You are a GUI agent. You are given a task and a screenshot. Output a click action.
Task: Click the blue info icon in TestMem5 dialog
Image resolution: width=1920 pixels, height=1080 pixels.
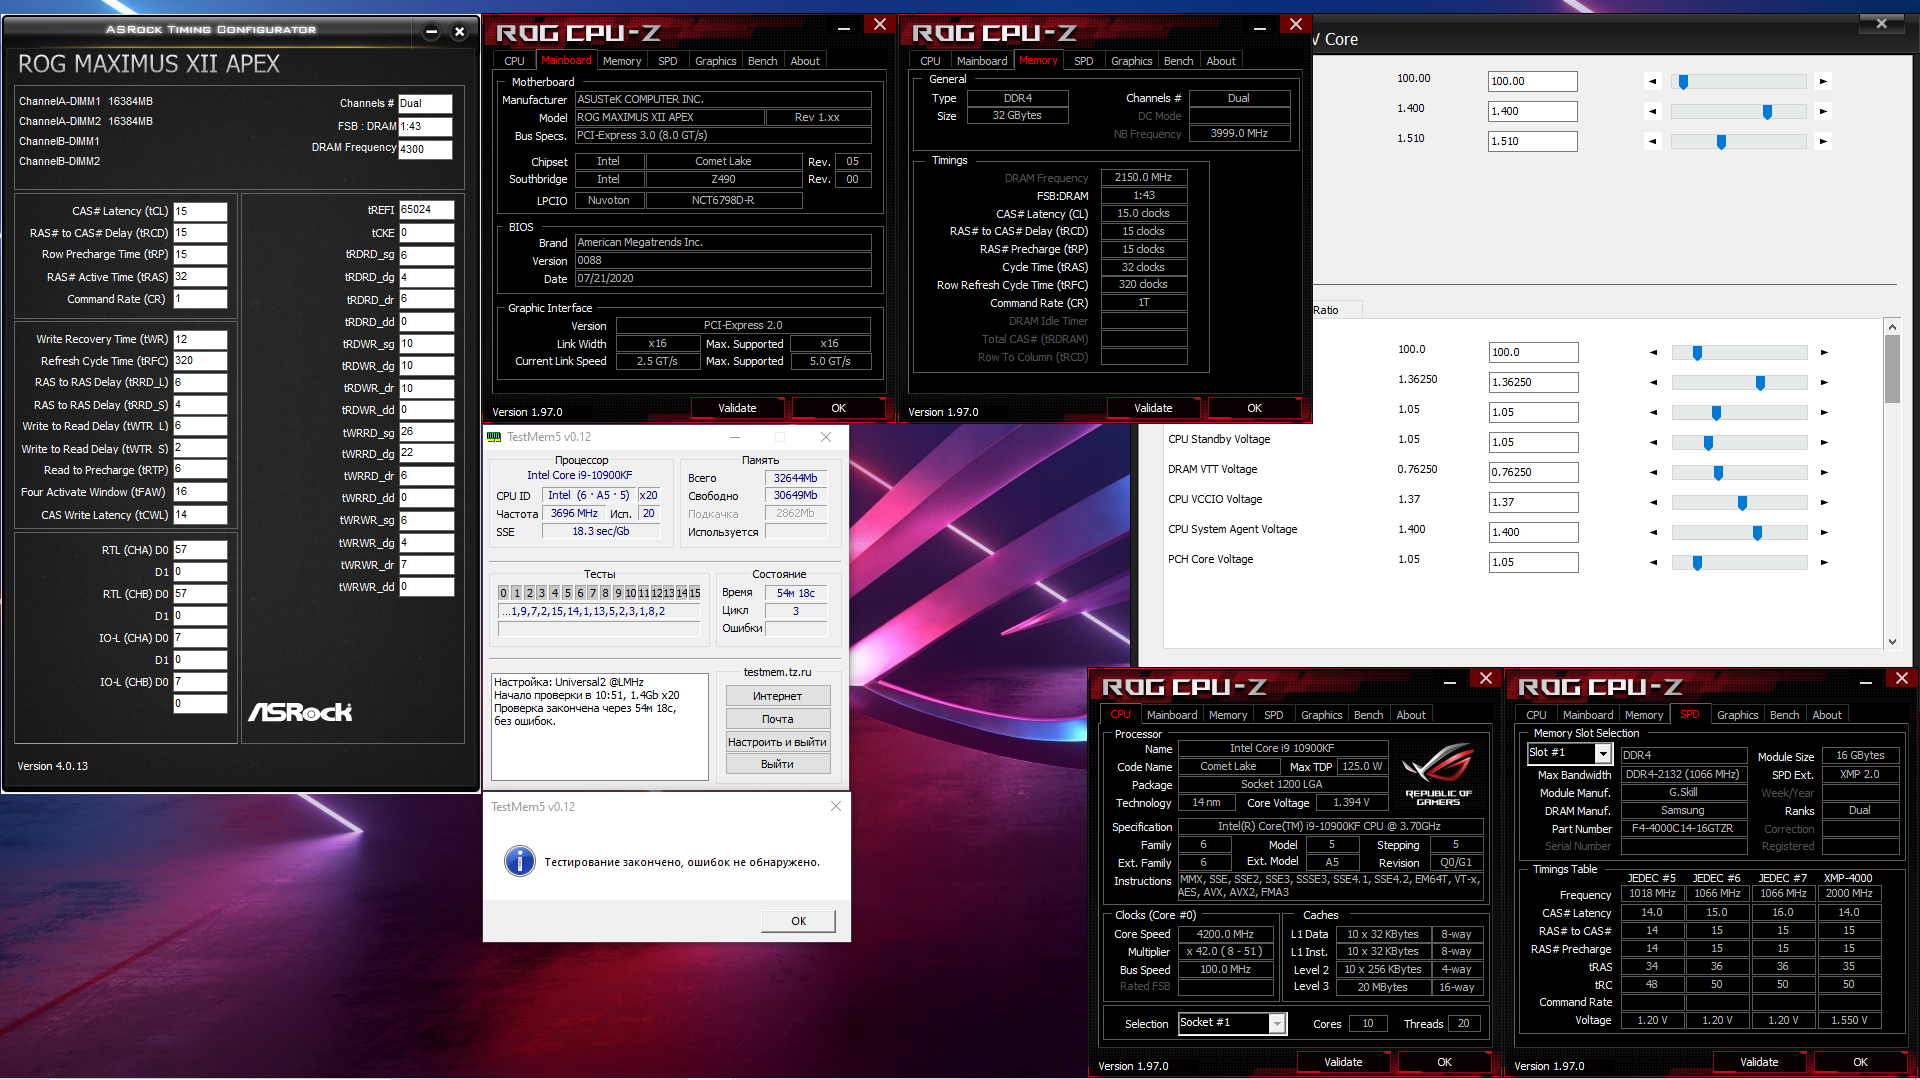(519, 861)
